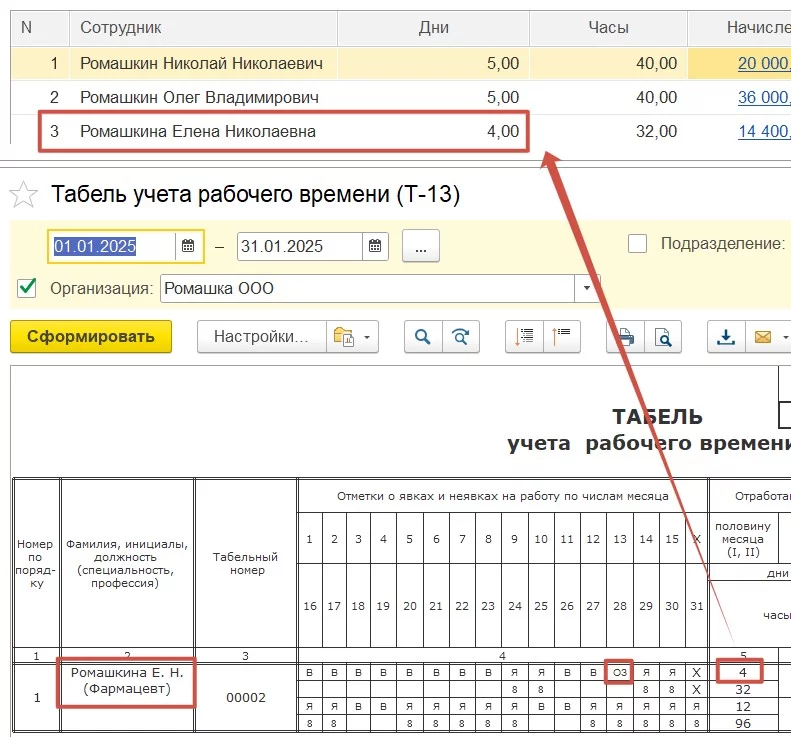Open accrual link 36 000 for Олег
Screen dimensions: 791x737
[764, 97]
